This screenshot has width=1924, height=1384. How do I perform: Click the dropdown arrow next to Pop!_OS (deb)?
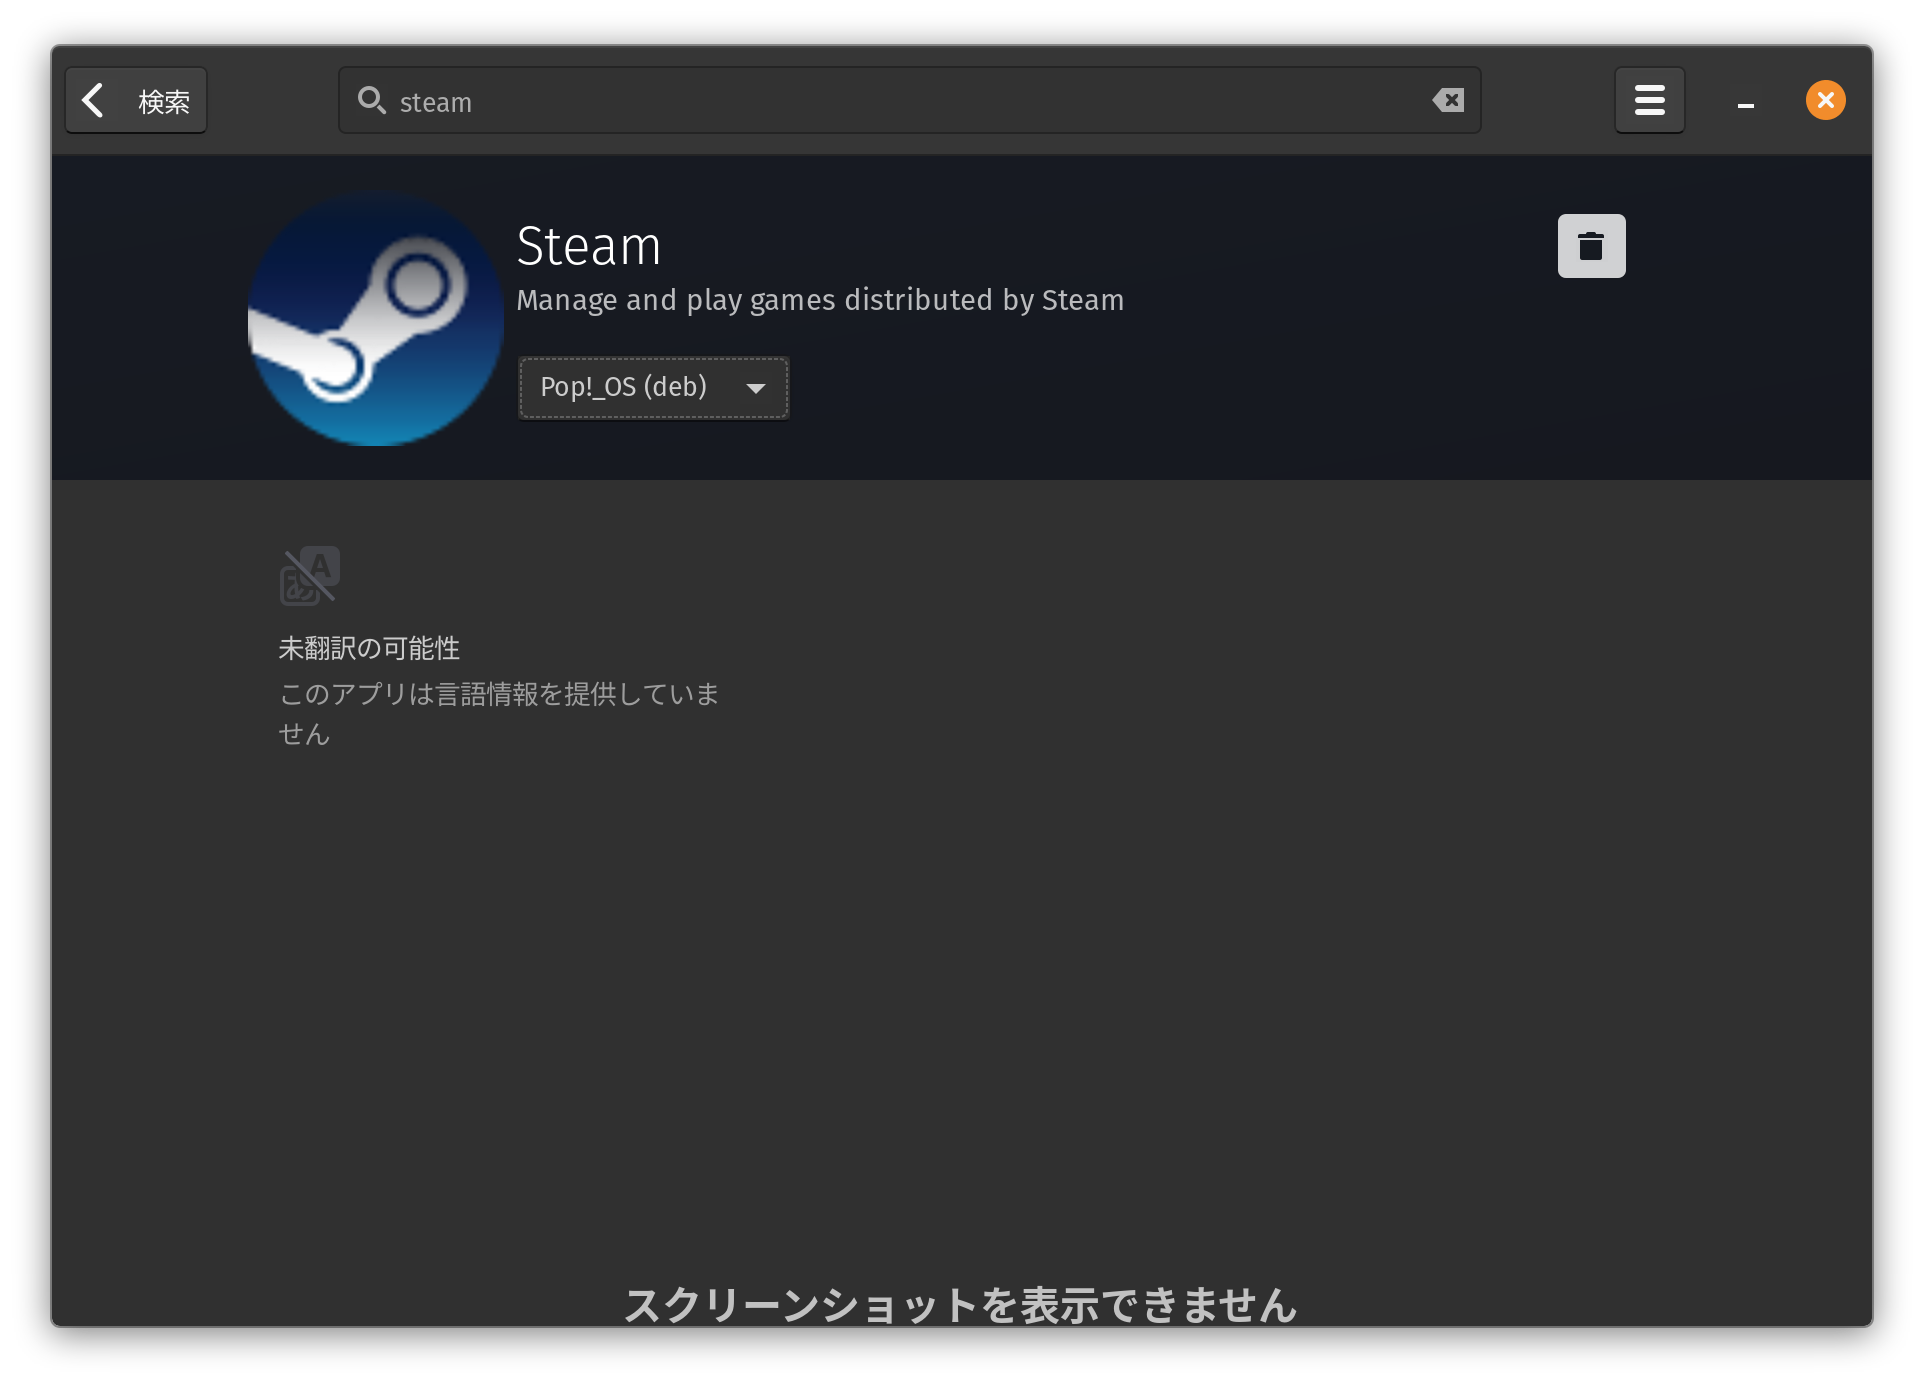(756, 389)
